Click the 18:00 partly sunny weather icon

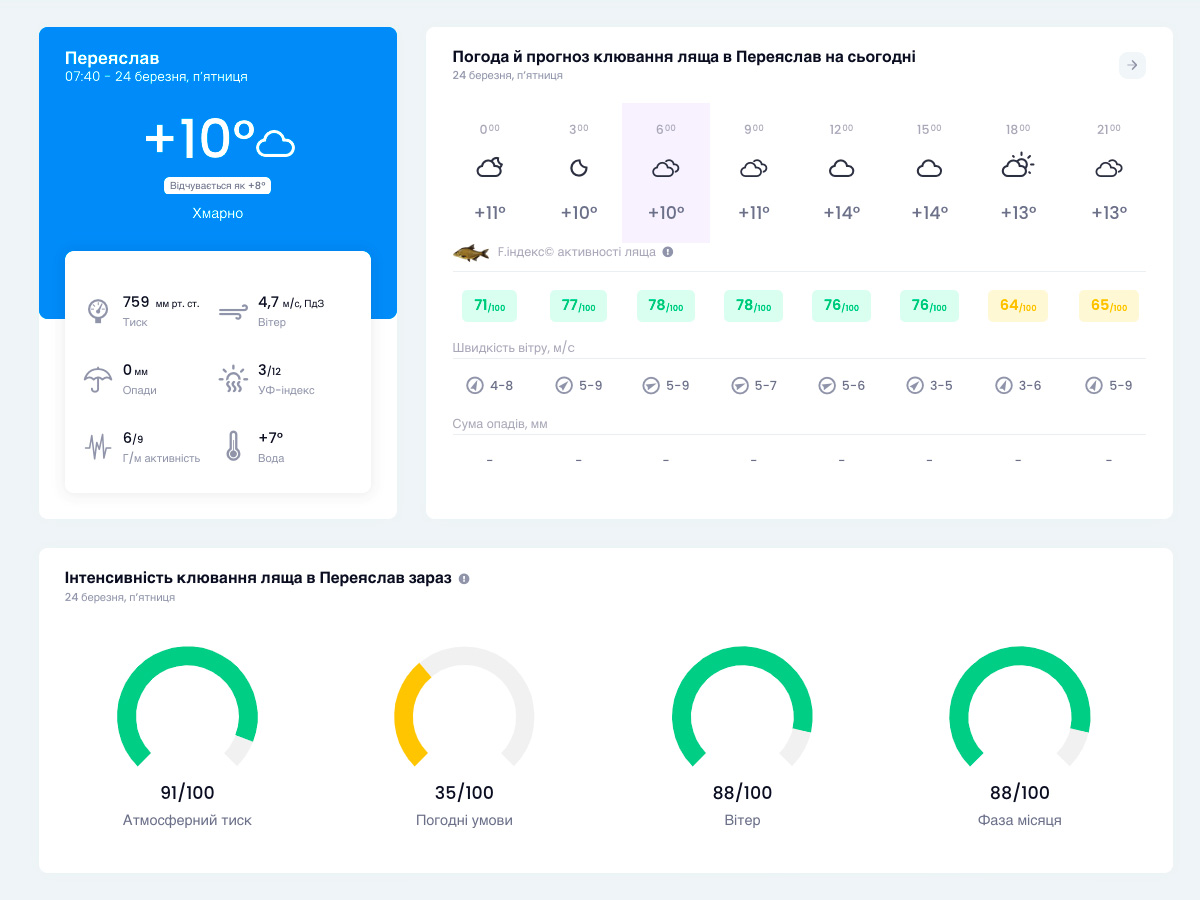tap(1017, 167)
